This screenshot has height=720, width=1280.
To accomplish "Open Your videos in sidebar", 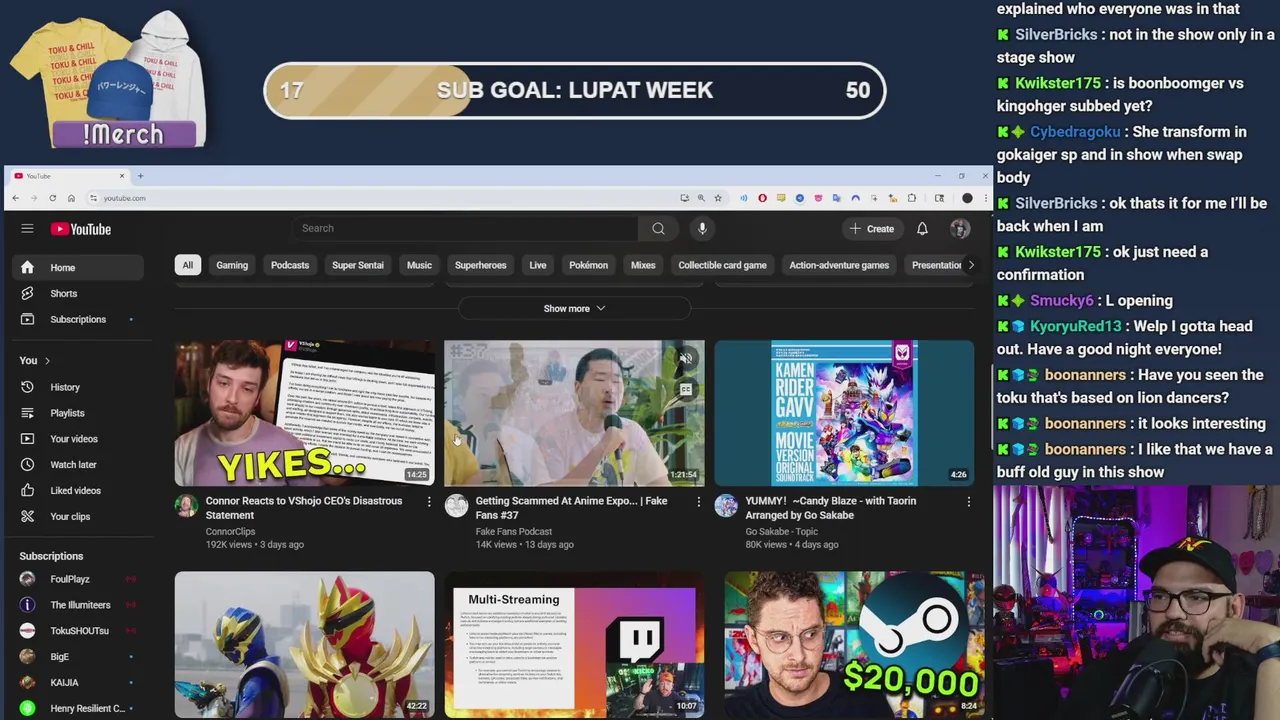I will click(x=77, y=439).
